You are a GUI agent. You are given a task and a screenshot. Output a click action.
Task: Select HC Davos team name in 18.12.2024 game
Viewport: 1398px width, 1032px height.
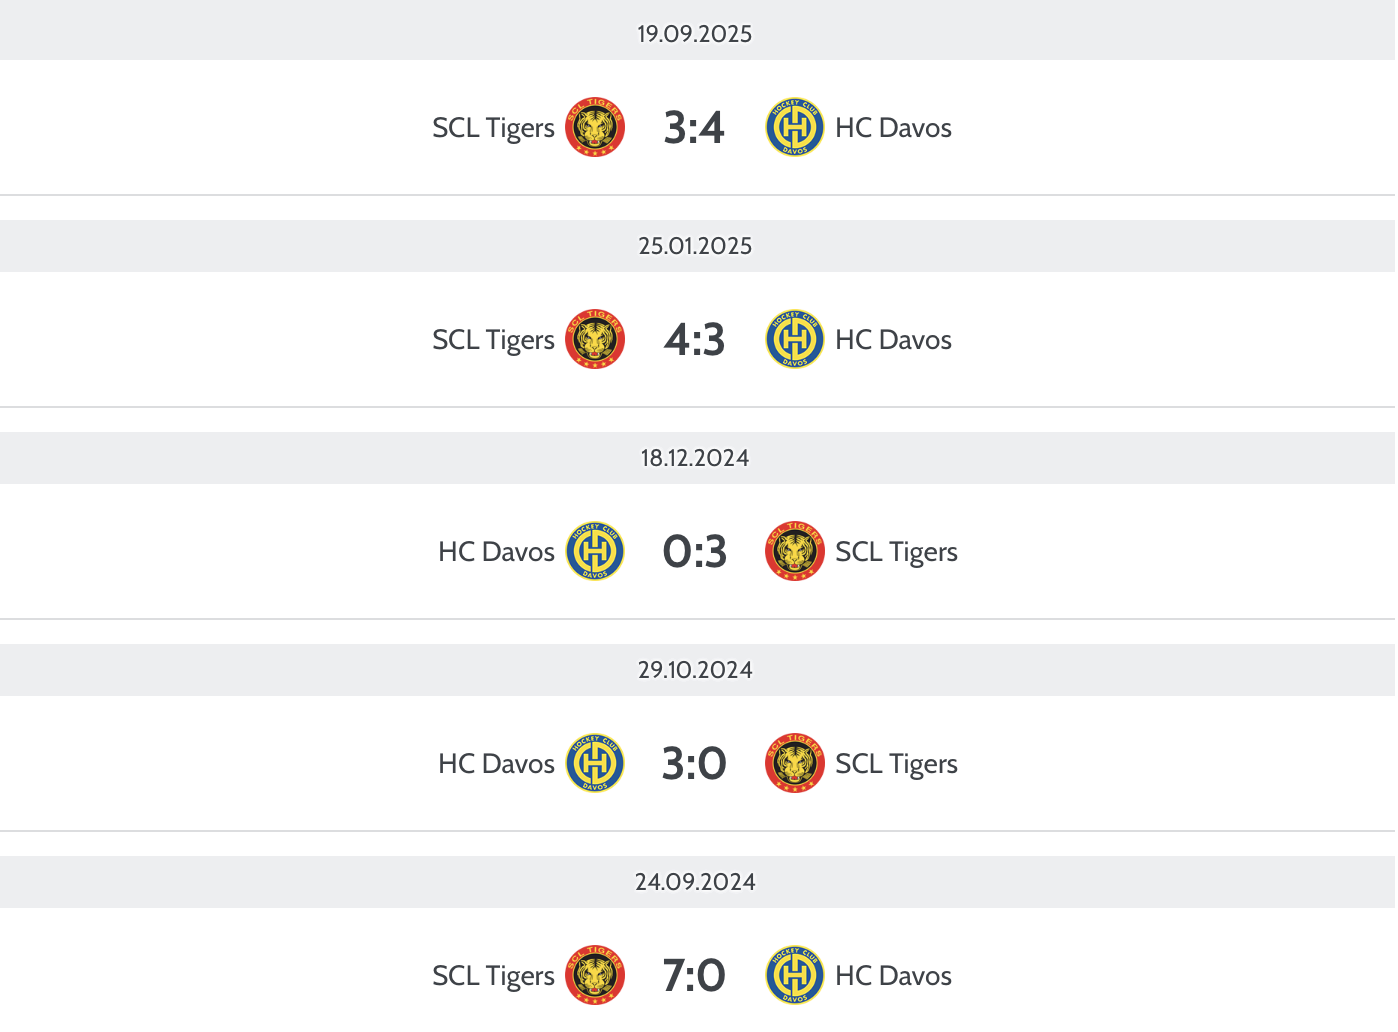[x=496, y=552]
